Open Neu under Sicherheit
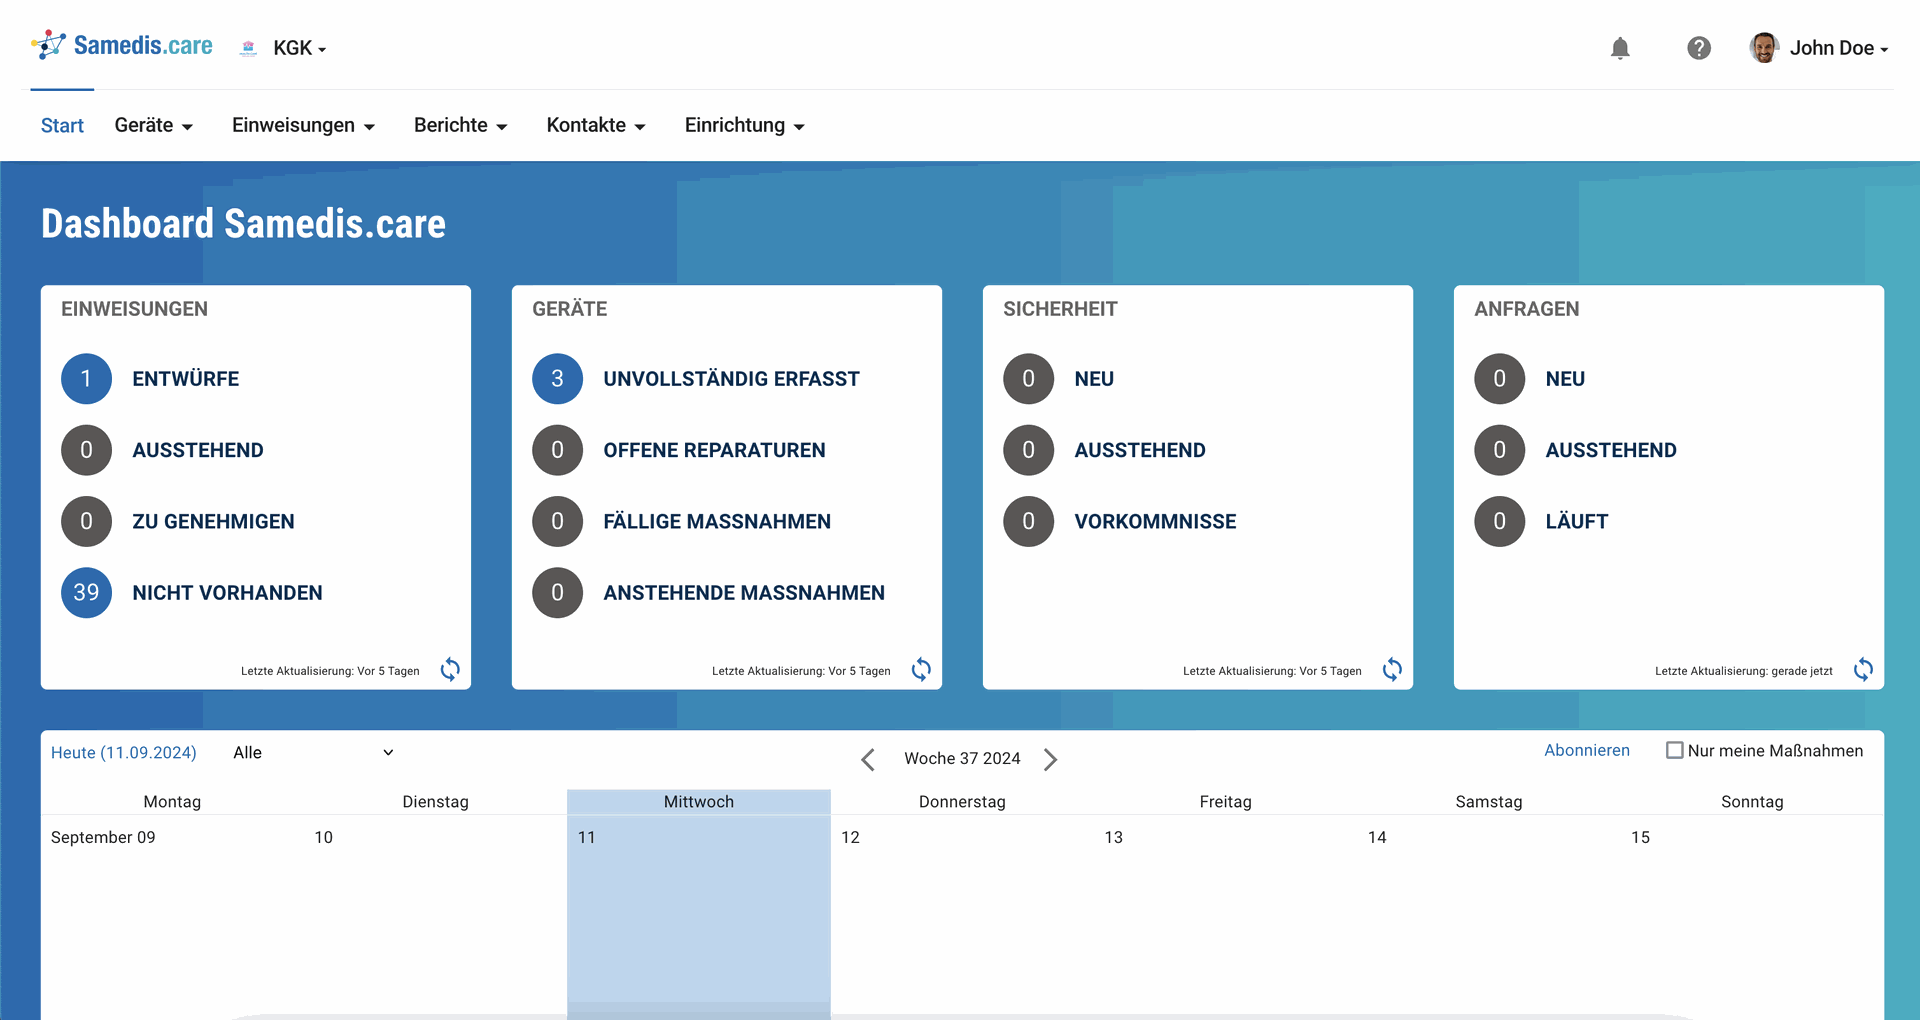The image size is (1920, 1020). click(1094, 379)
